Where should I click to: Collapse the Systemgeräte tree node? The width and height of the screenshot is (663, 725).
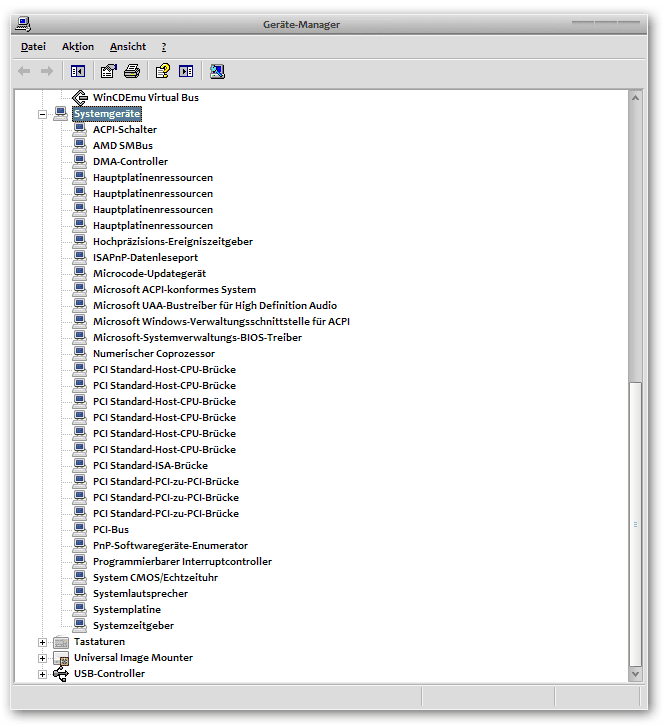tap(42, 114)
